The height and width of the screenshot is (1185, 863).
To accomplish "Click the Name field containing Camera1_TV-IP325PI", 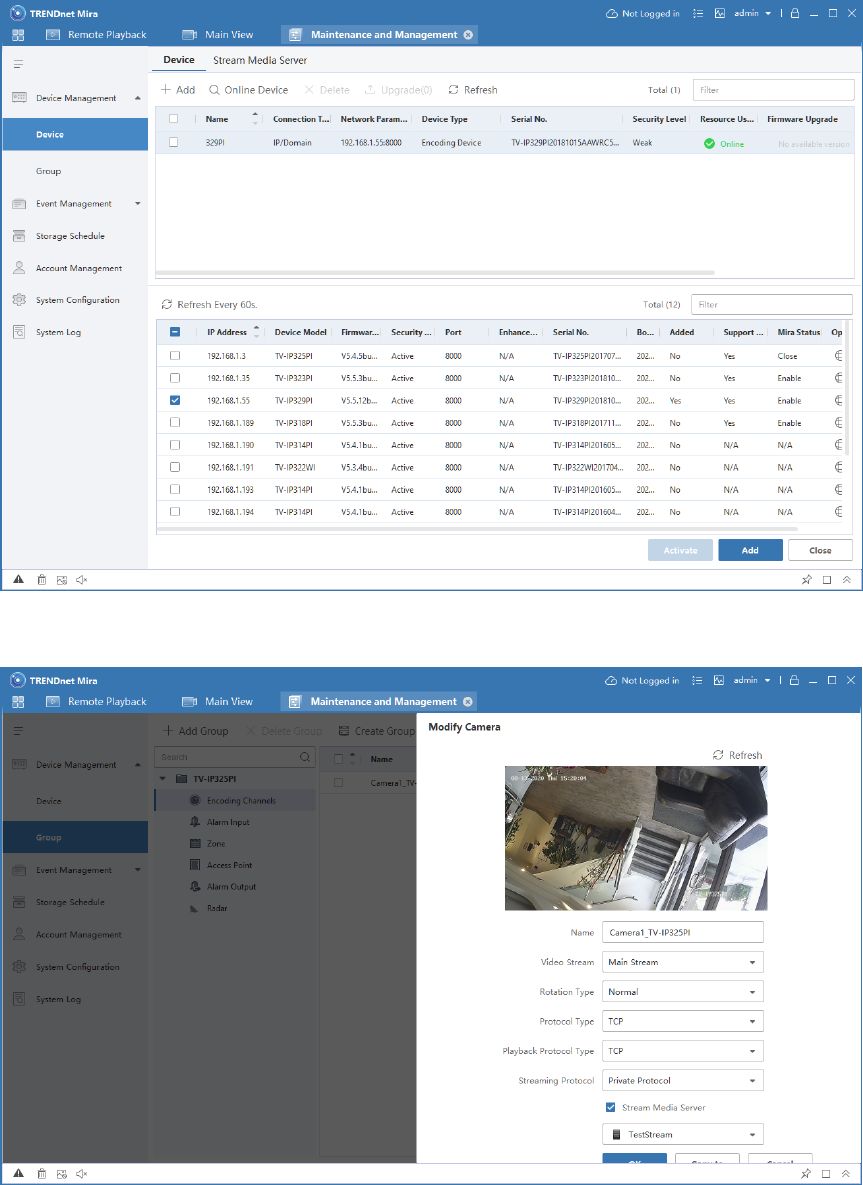I will 682,933.
